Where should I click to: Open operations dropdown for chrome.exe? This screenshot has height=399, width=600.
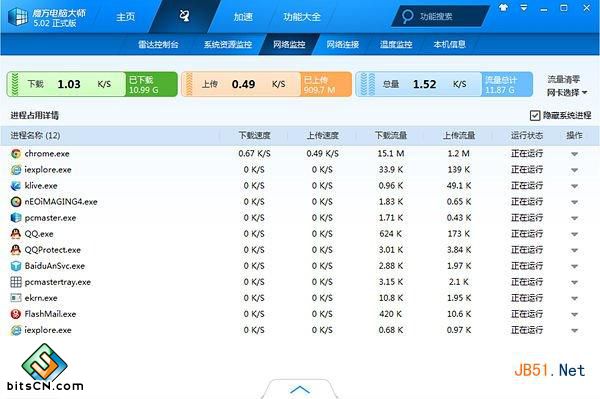click(574, 154)
